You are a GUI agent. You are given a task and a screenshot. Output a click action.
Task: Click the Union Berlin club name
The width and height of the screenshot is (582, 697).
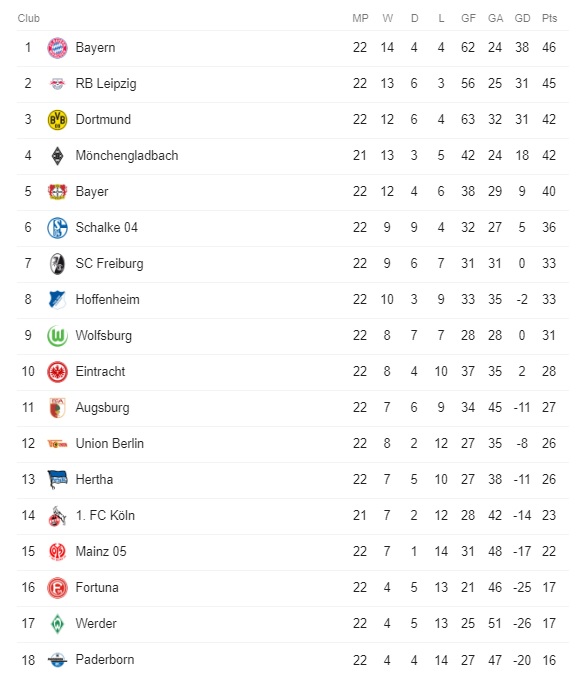110,444
